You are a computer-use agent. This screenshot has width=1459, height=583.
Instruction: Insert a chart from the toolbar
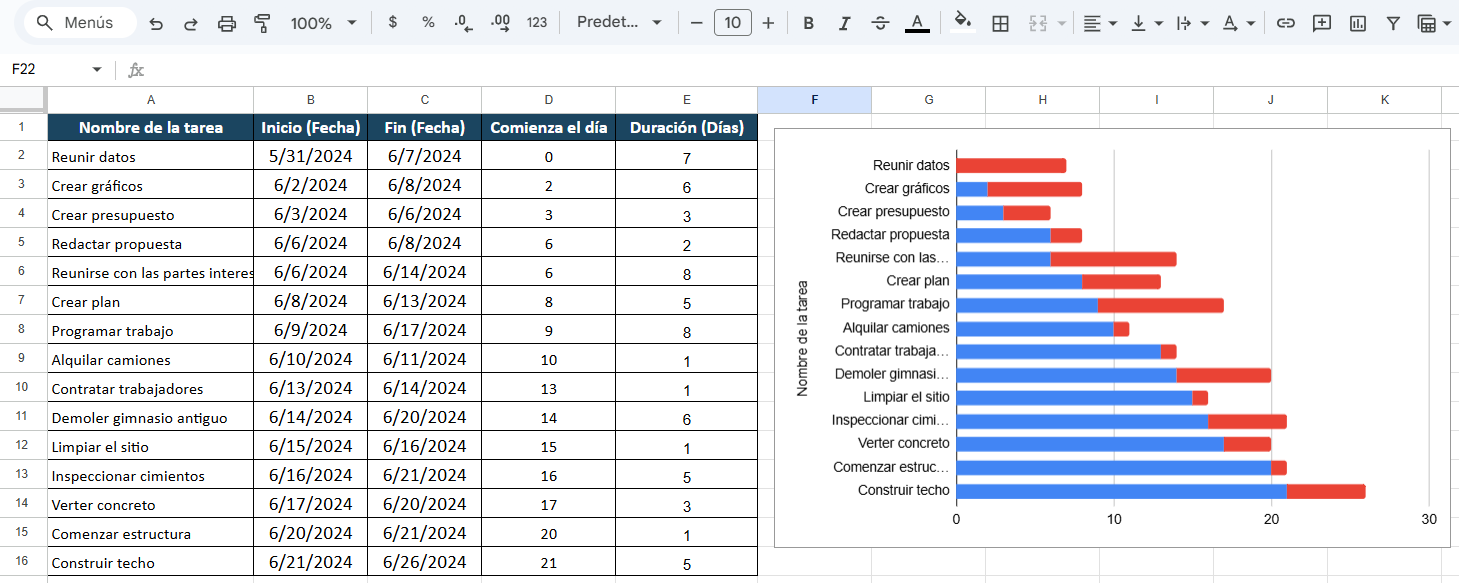(x=1357, y=22)
